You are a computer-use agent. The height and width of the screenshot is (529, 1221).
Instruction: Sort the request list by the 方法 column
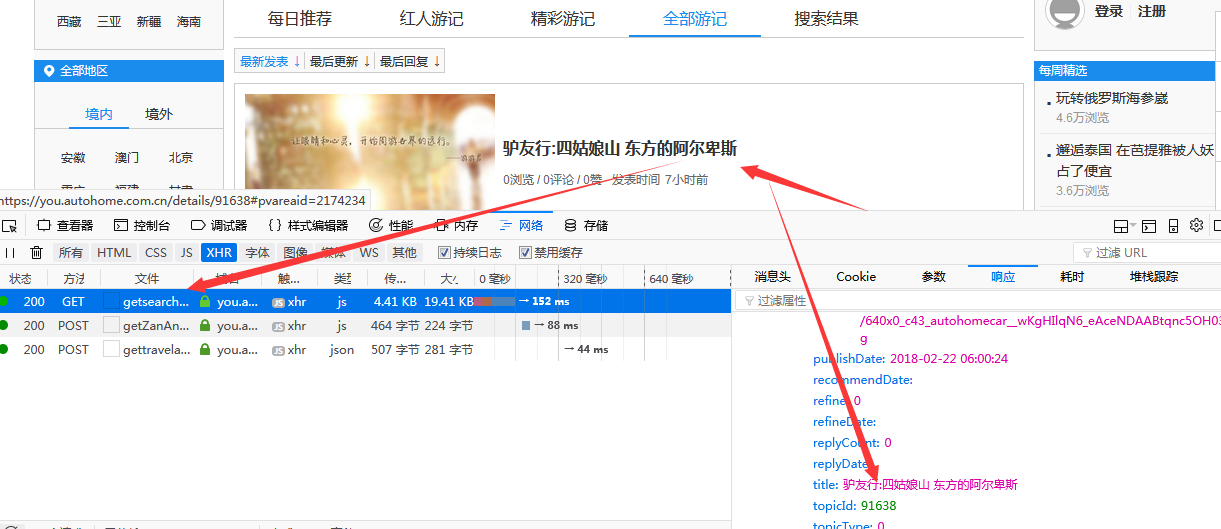pos(74,278)
